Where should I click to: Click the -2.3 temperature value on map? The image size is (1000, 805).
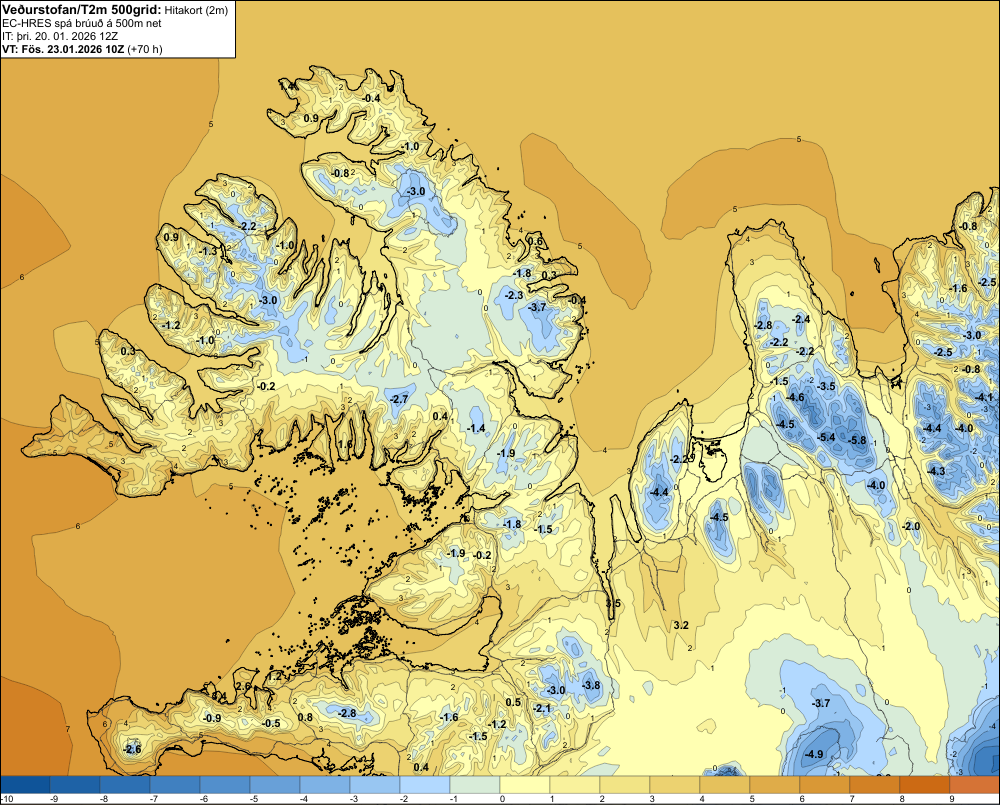514,295
